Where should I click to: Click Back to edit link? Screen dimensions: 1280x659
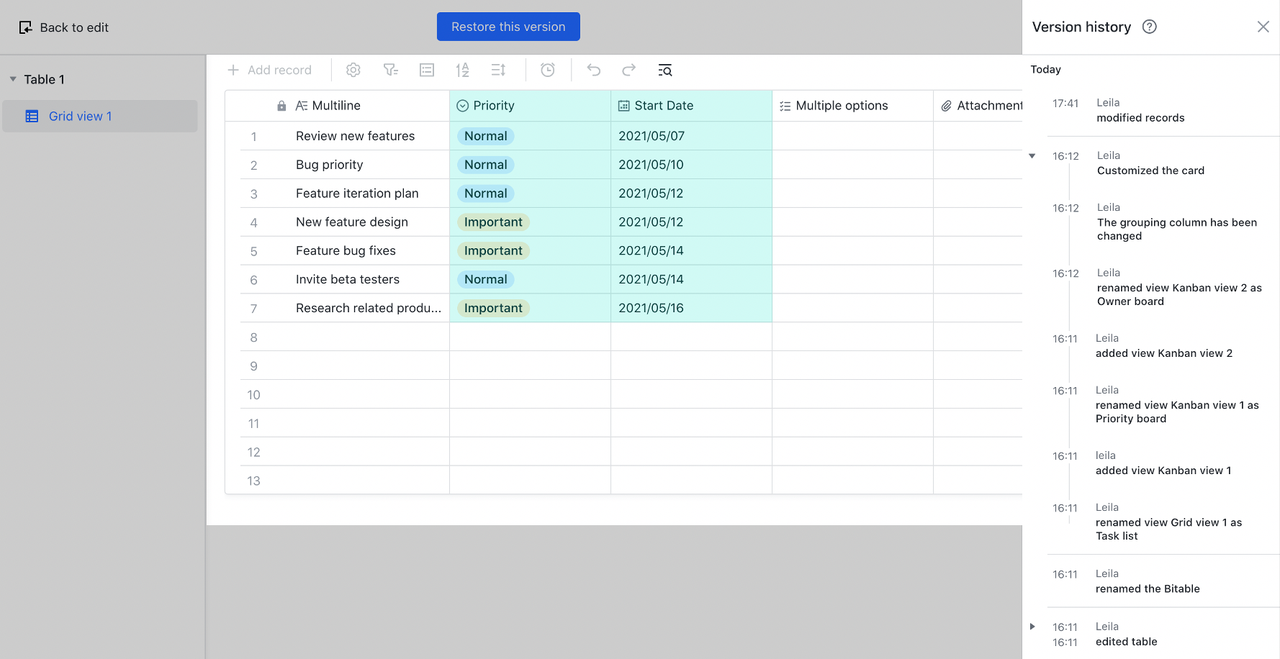pos(64,27)
